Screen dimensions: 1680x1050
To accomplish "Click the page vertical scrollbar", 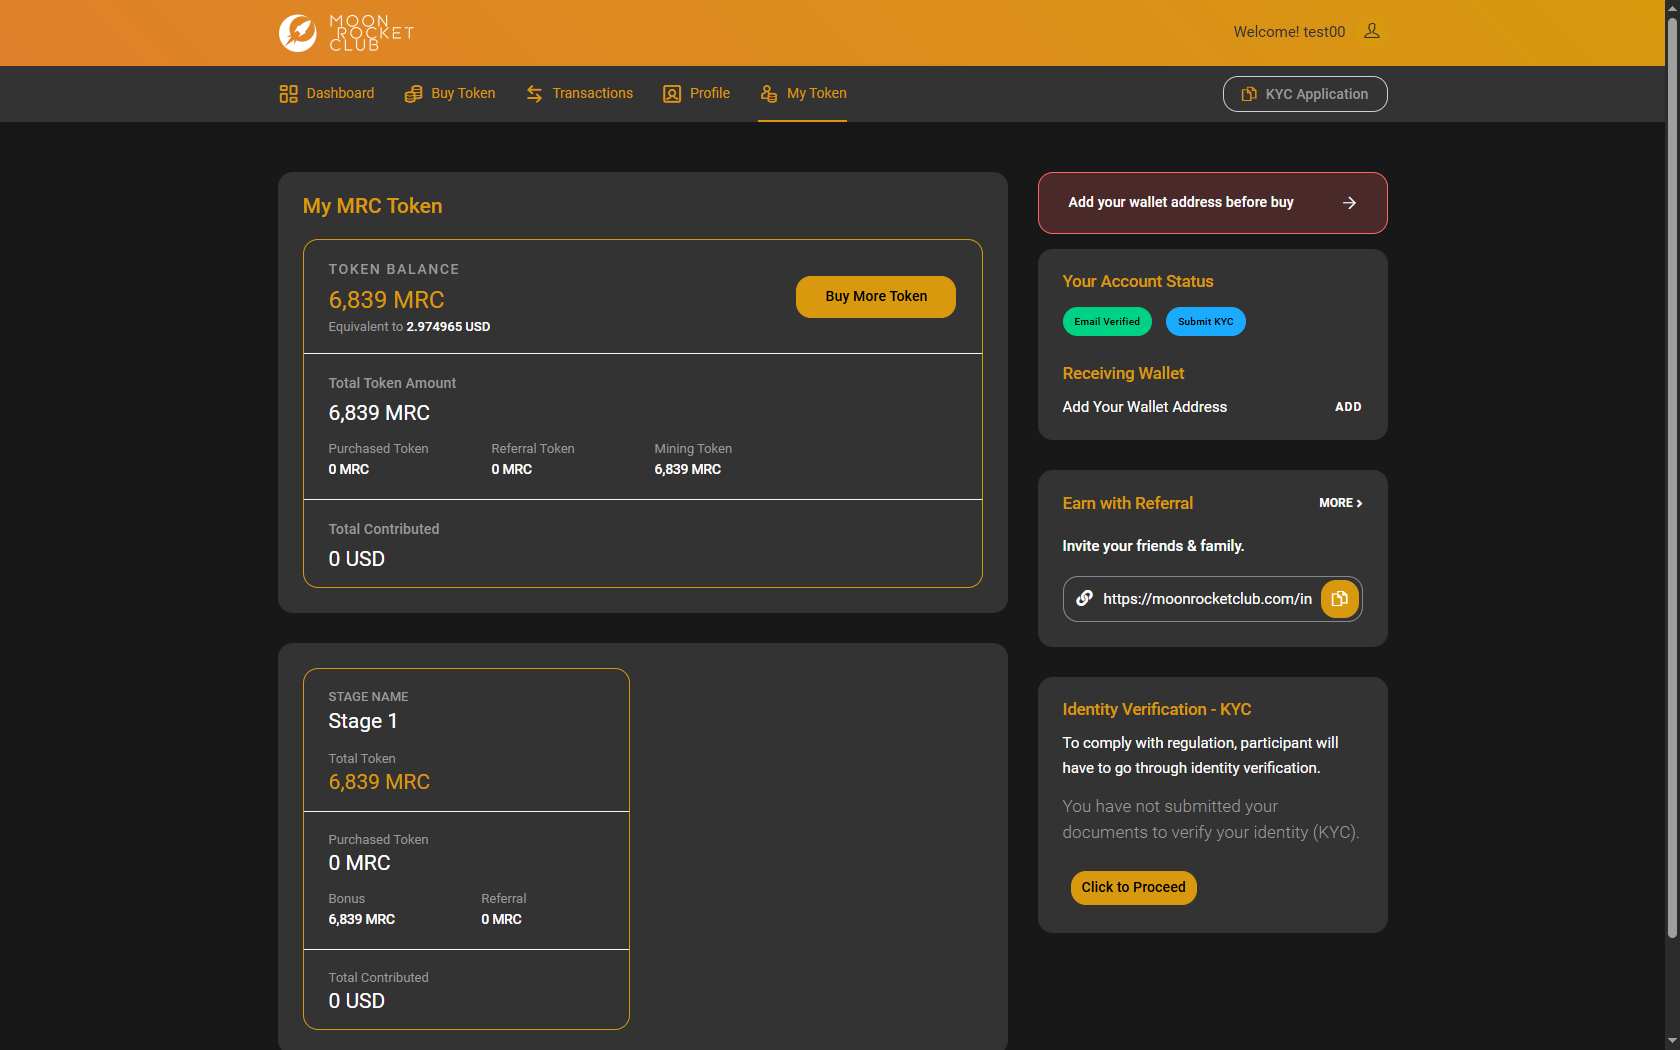I will [x=1671, y=500].
